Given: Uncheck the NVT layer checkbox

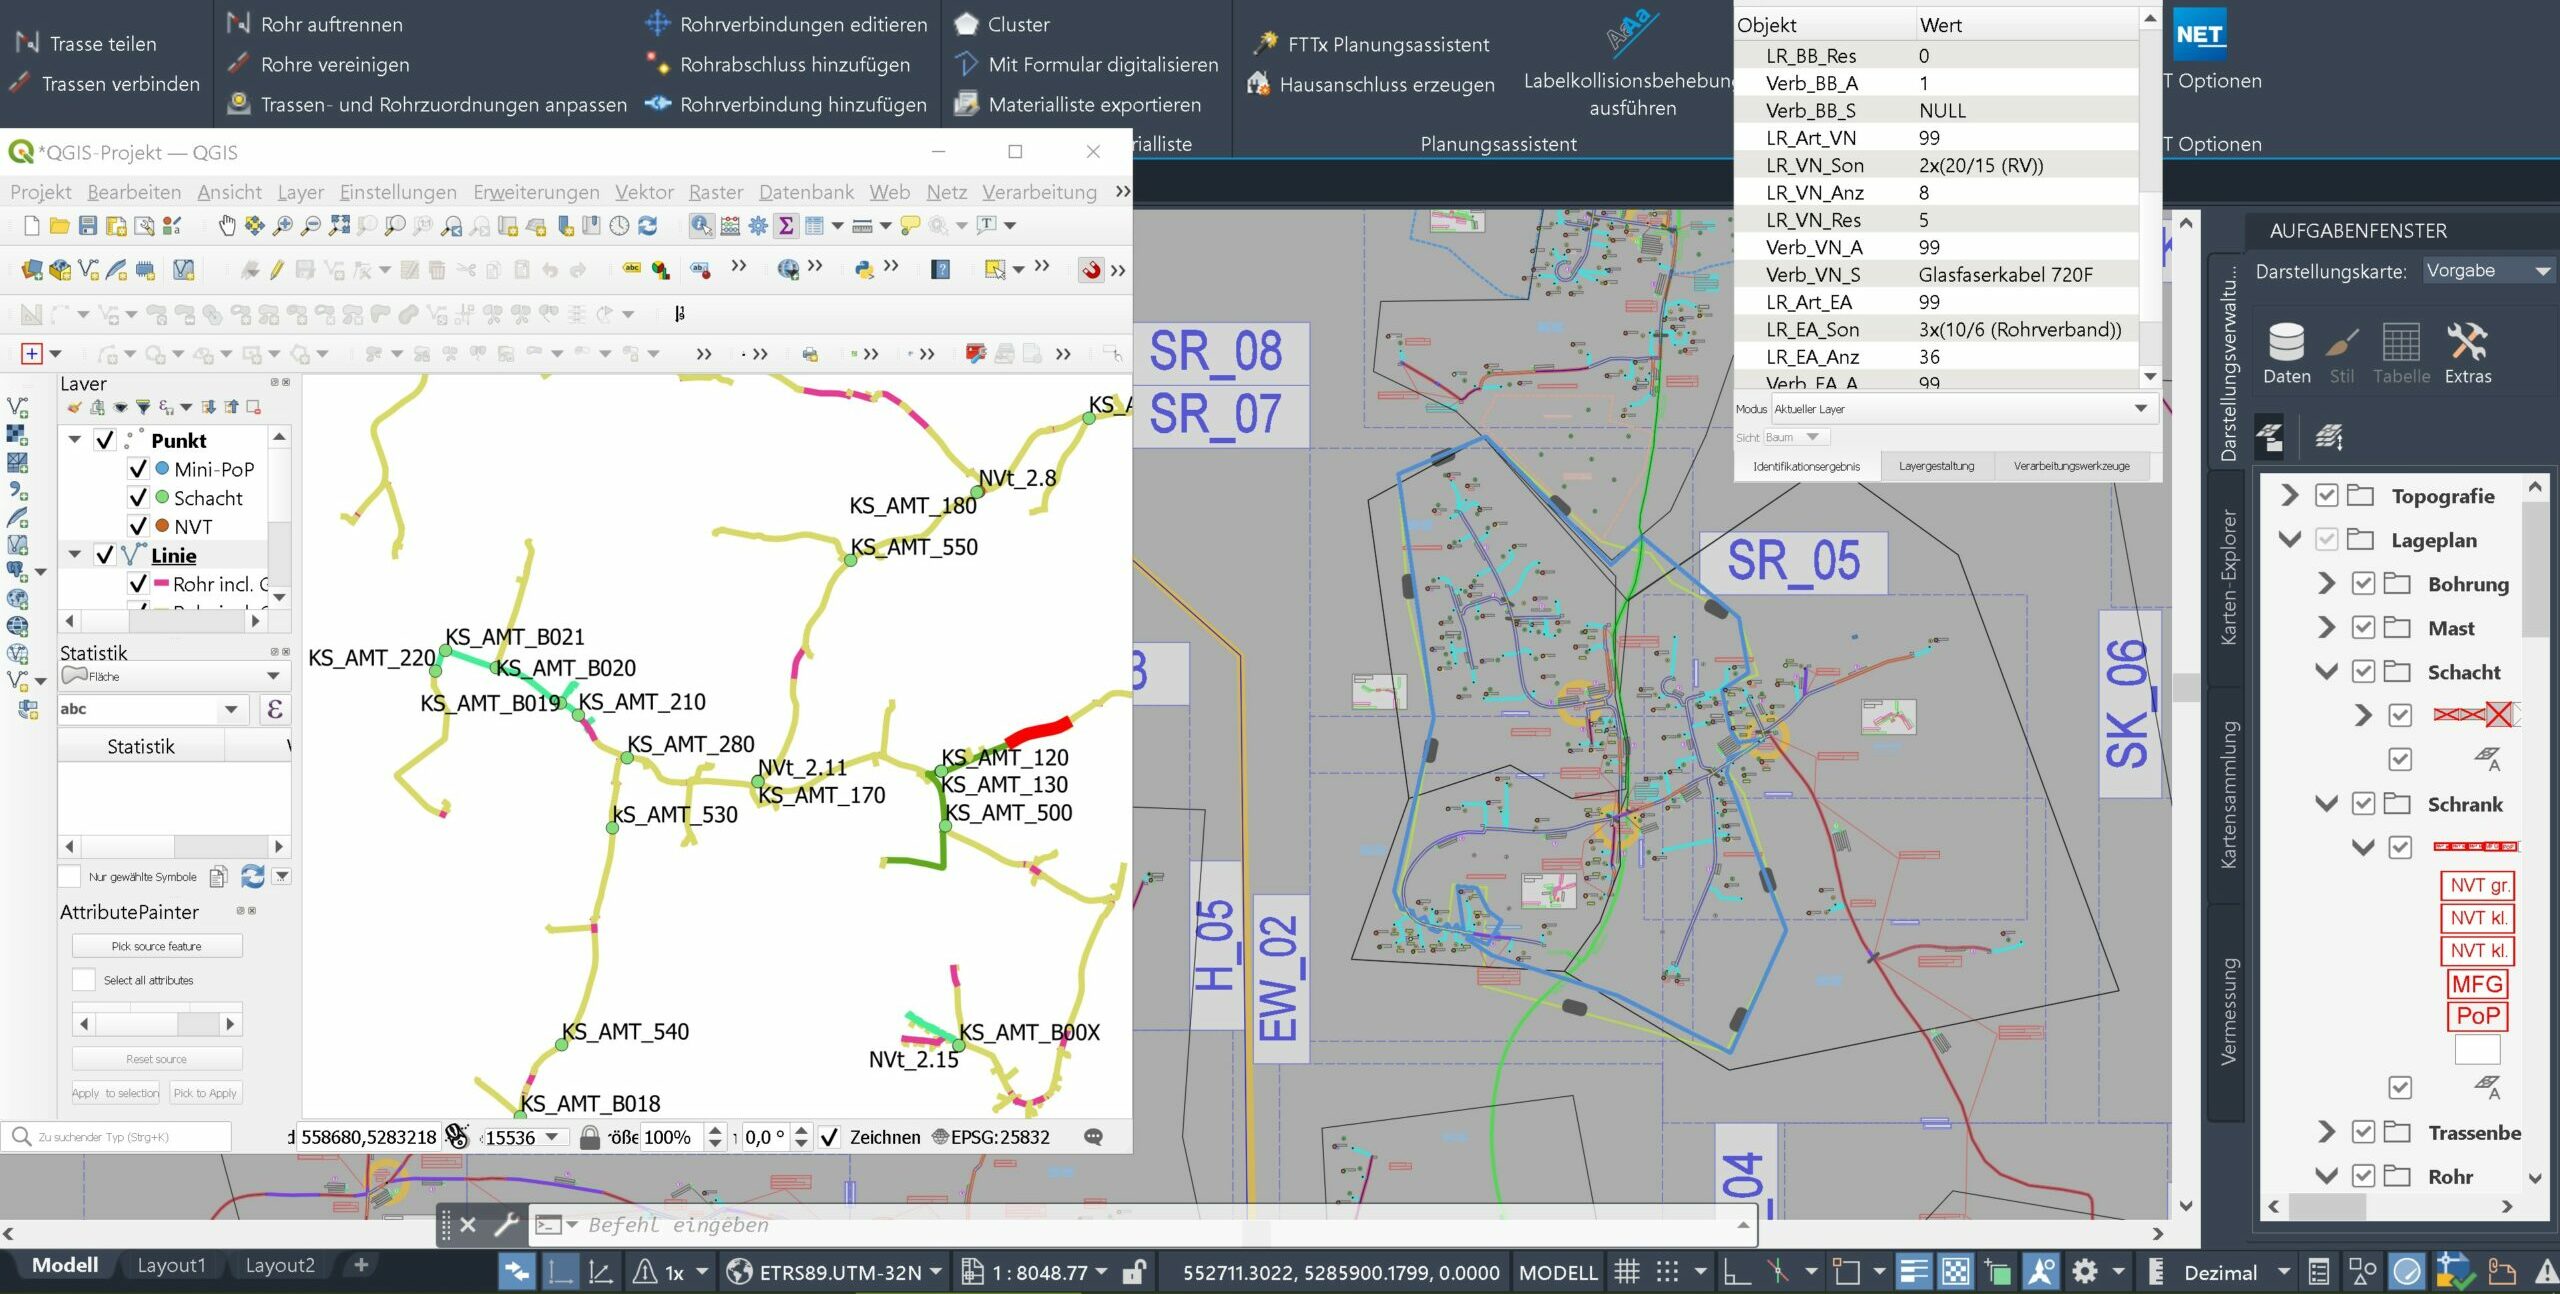Looking at the screenshot, I should (x=139, y=526).
